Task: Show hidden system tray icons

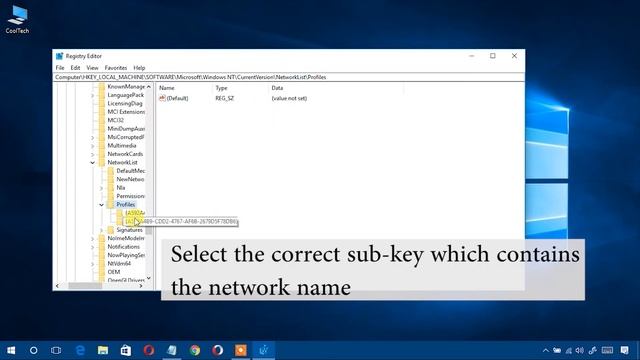Action: click(x=546, y=350)
